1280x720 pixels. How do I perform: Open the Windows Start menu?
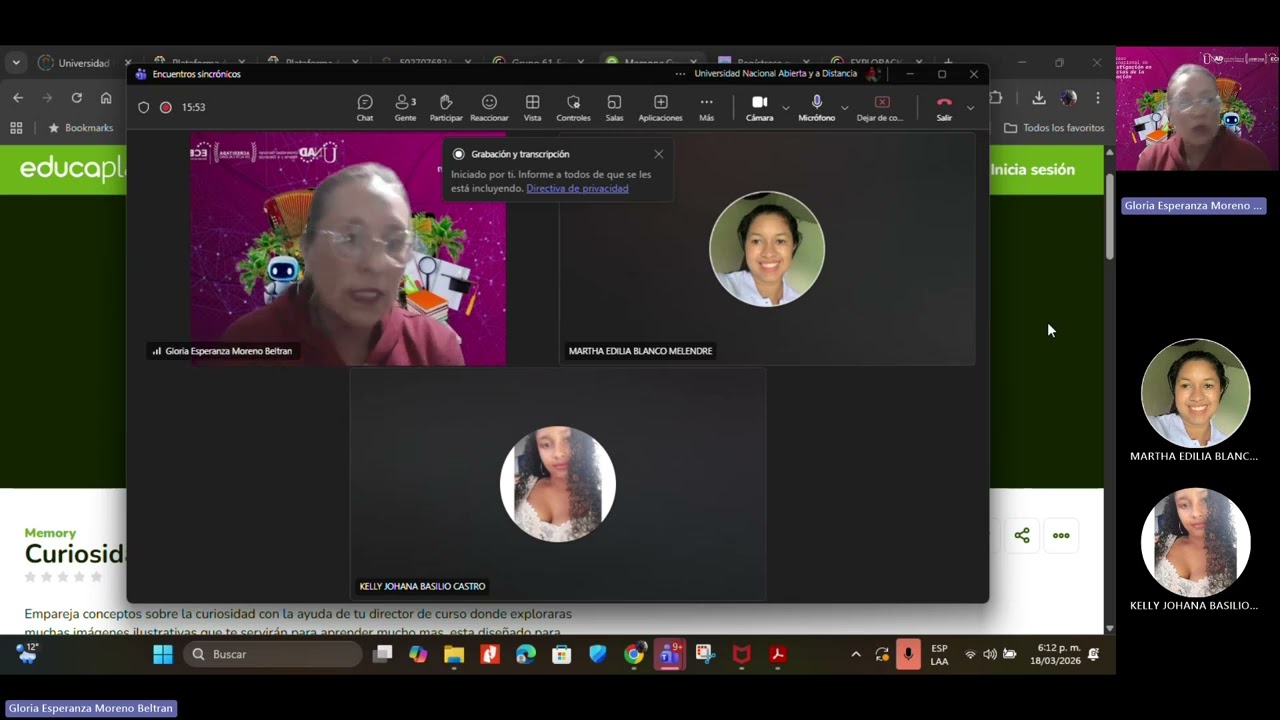pos(163,654)
